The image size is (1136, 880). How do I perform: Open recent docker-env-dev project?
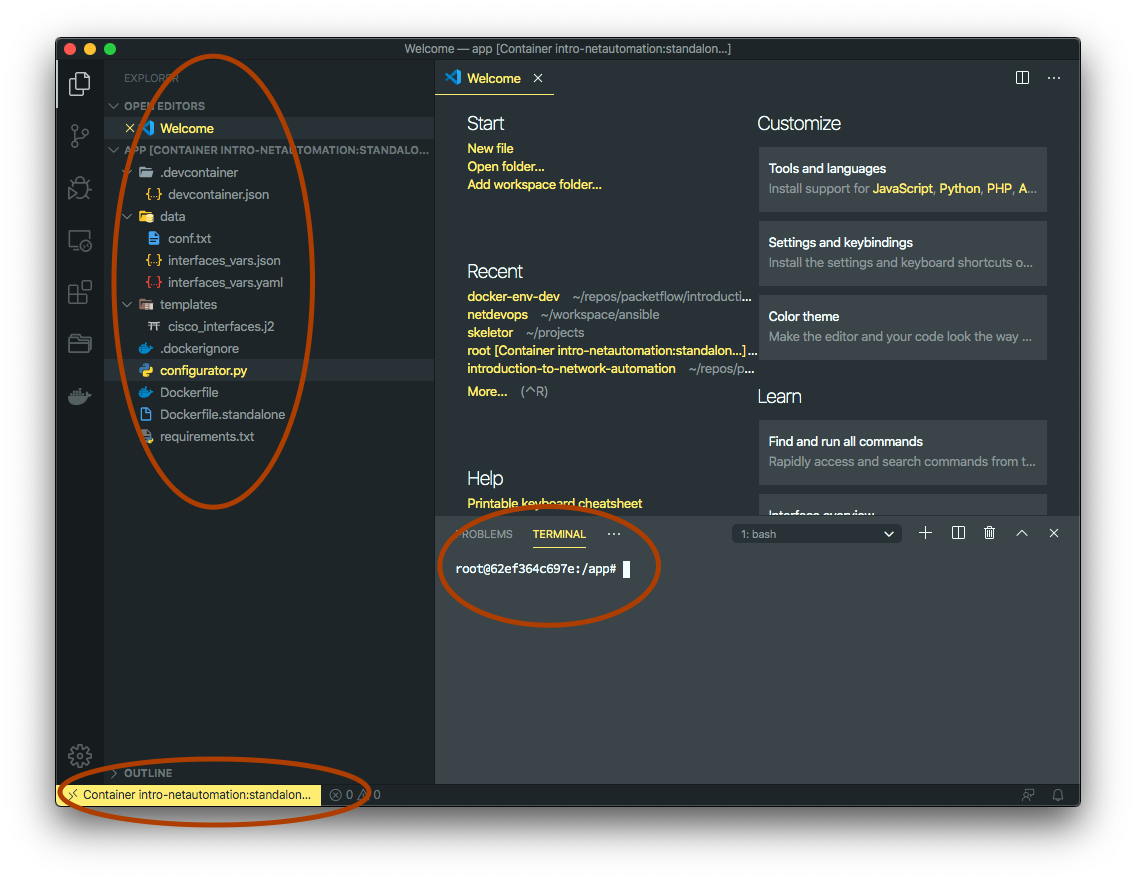(x=514, y=296)
